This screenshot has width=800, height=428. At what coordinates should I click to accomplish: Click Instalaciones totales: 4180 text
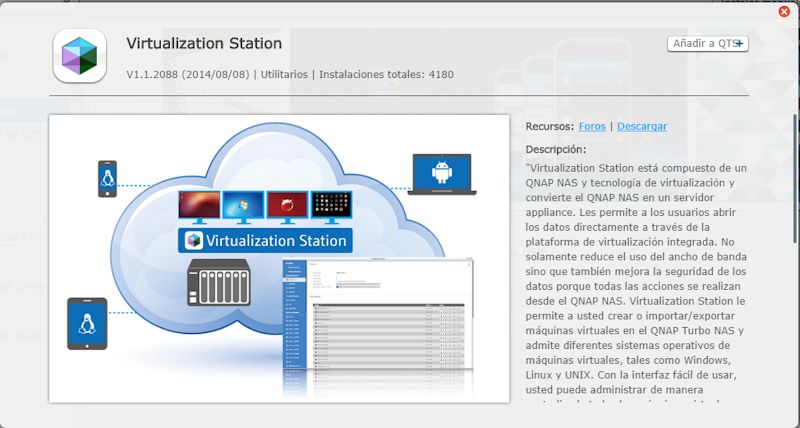point(386,74)
